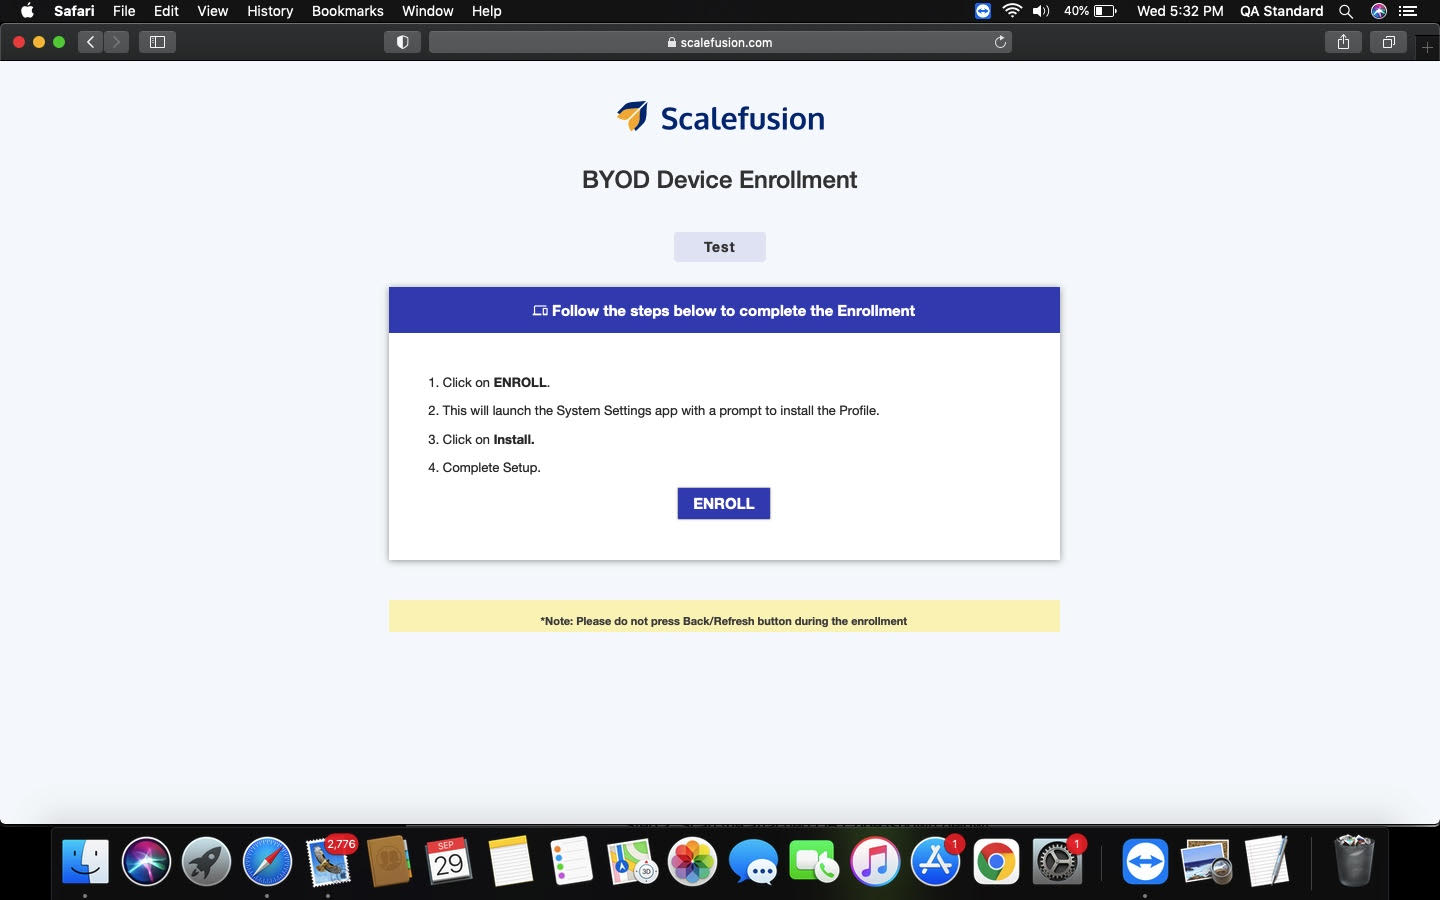The image size is (1440, 900).
Task: Click the Scalefusion logo
Action: pos(720,118)
